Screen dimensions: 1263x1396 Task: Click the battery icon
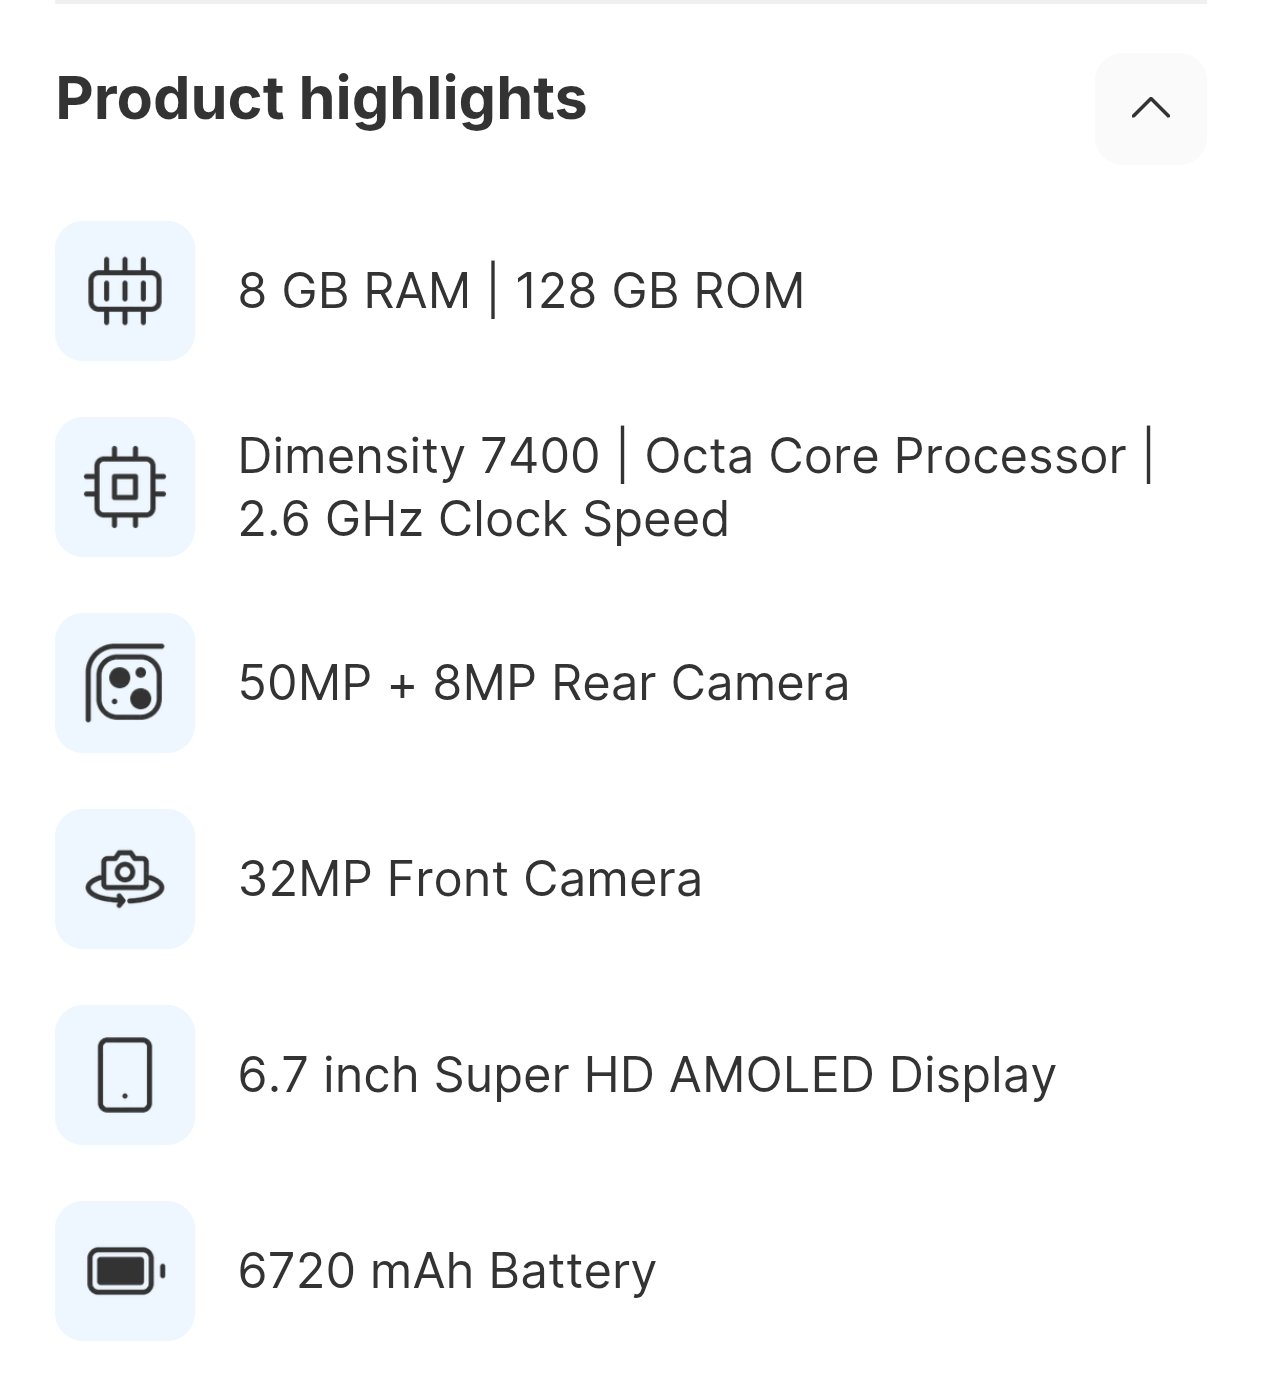(x=125, y=1271)
